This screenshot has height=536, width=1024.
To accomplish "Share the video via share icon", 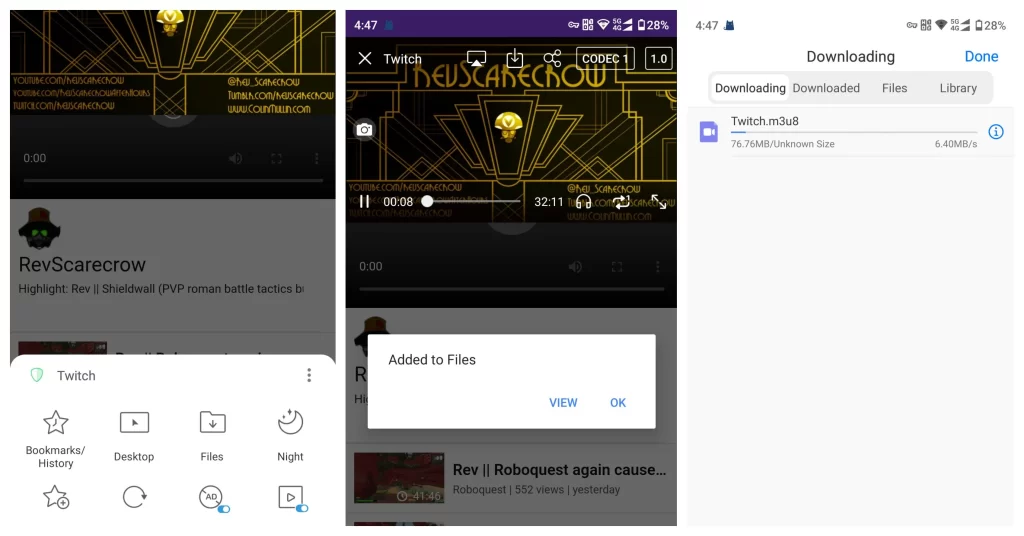I will tap(552, 59).
